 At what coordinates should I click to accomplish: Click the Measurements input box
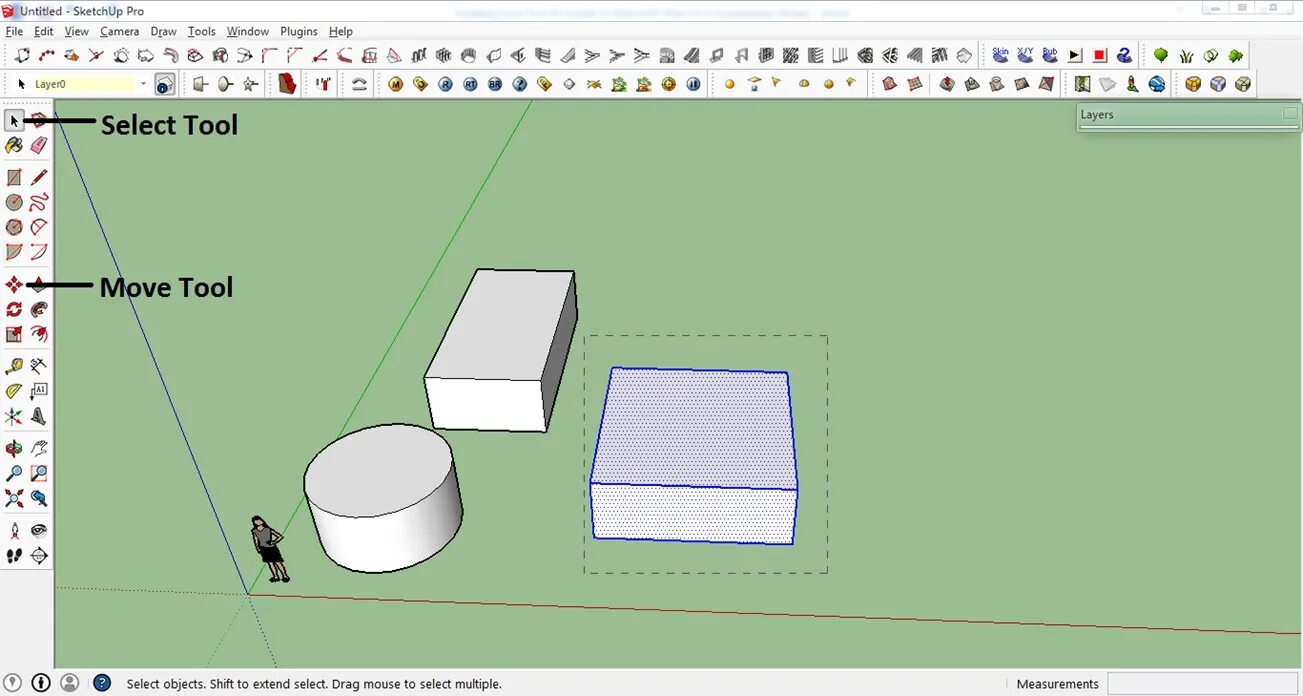(x=1201, y=684)
